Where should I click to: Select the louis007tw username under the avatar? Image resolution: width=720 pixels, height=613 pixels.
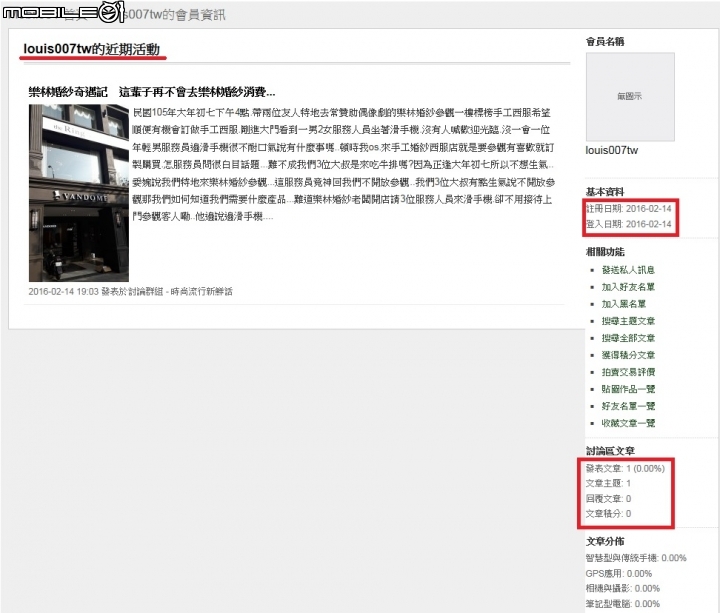coord(611,150)
